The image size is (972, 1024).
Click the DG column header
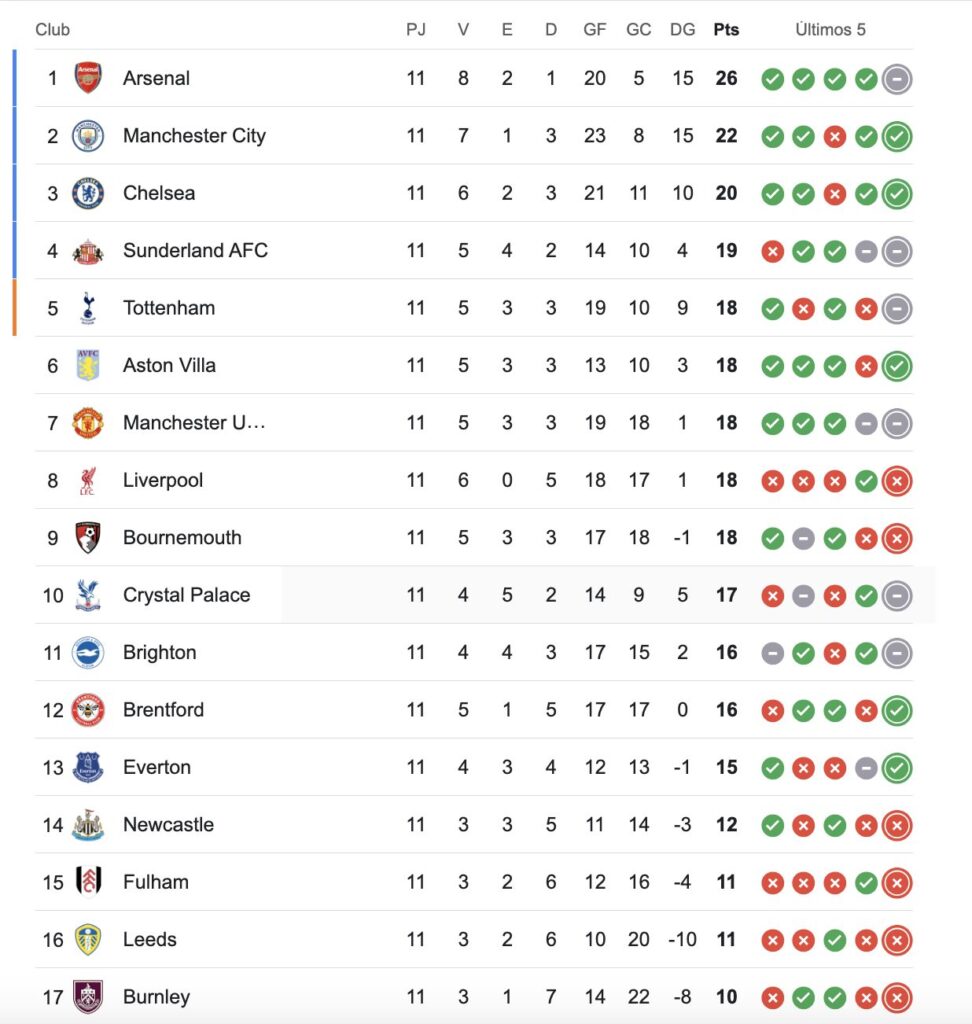(682, 30)
